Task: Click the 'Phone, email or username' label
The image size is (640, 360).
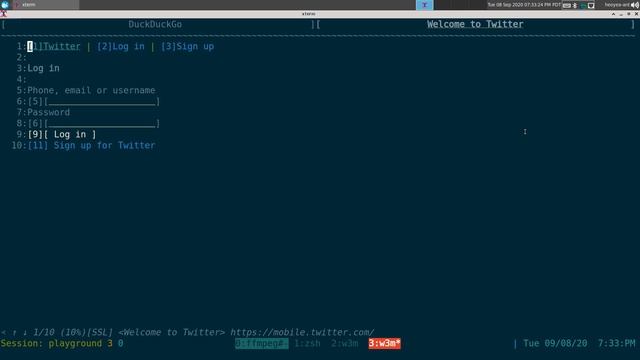Action: pyautogui.click(x=91, y=90)
